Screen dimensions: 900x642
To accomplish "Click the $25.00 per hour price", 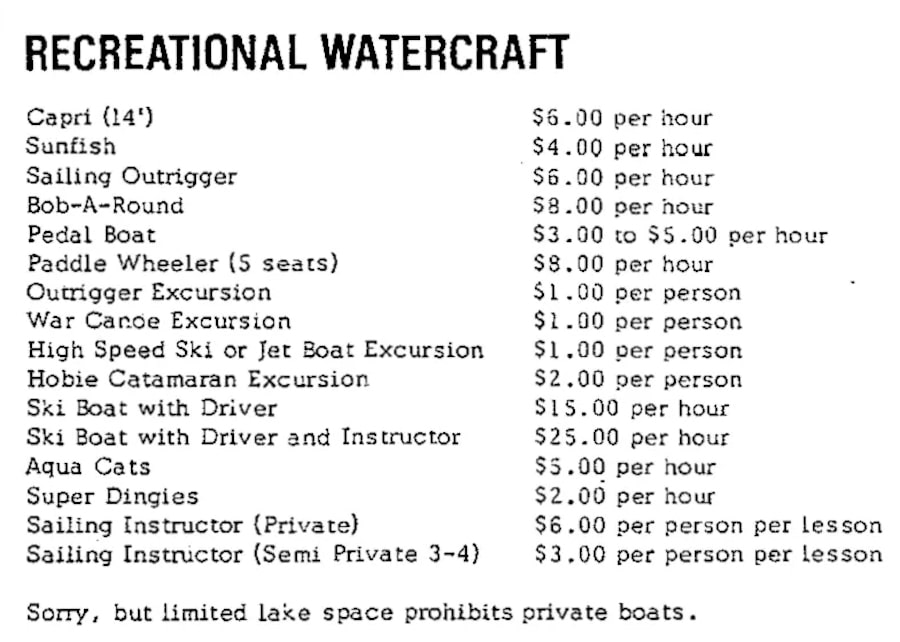I will click(x=632, y=439).
